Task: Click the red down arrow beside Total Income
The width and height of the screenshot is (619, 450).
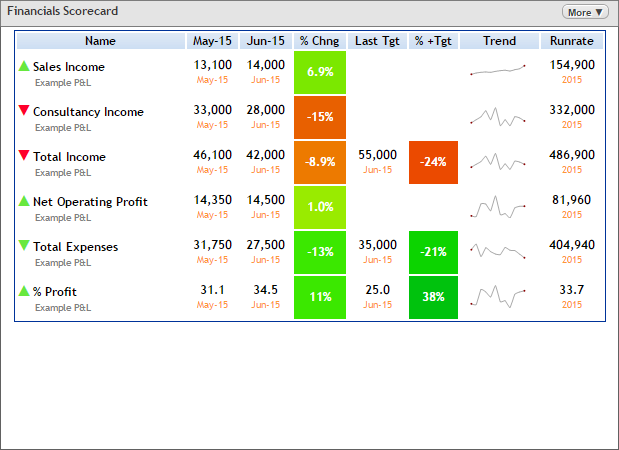Action: pos(24,155)
